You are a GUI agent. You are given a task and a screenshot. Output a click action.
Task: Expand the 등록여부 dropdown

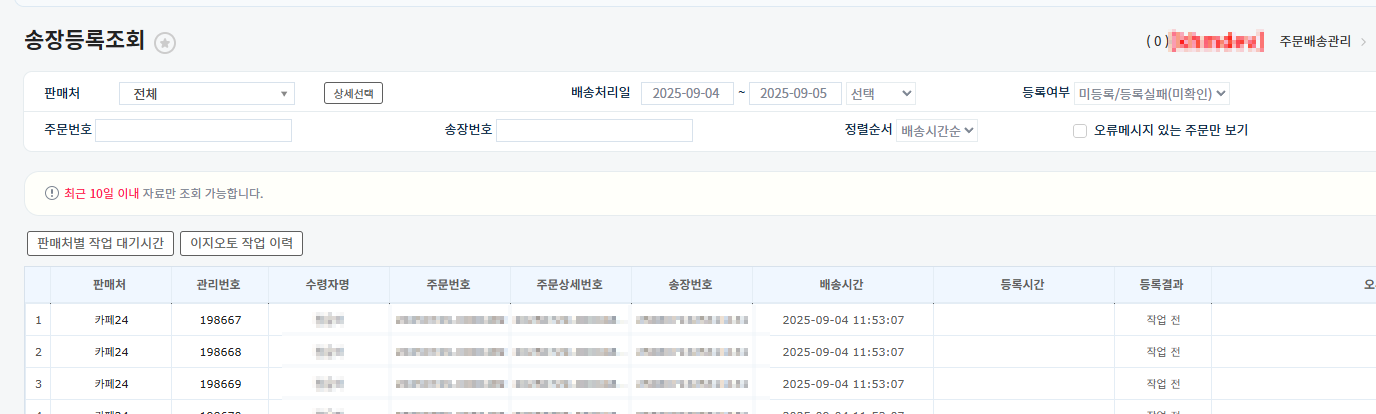1152,94
